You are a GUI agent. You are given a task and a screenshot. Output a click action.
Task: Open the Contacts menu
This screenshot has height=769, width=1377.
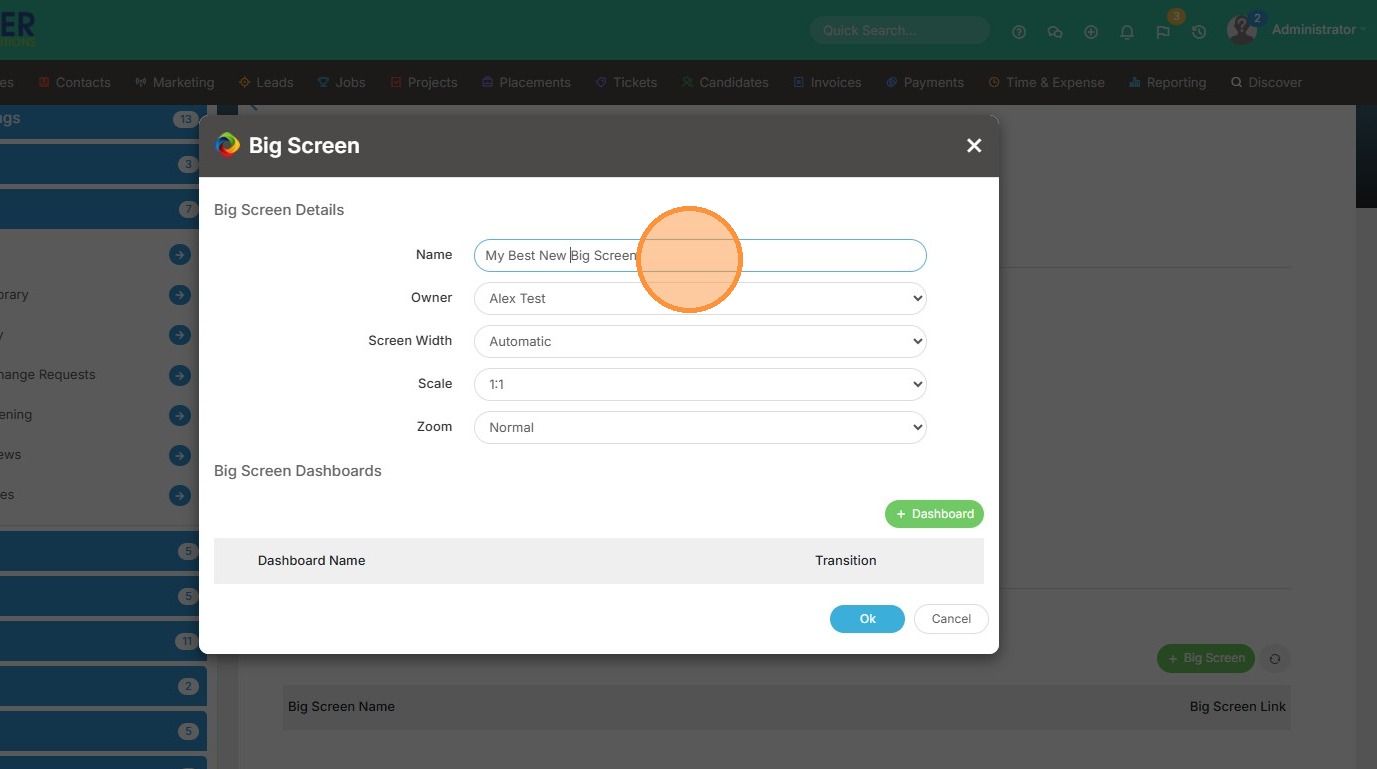(x=74, y=82)
